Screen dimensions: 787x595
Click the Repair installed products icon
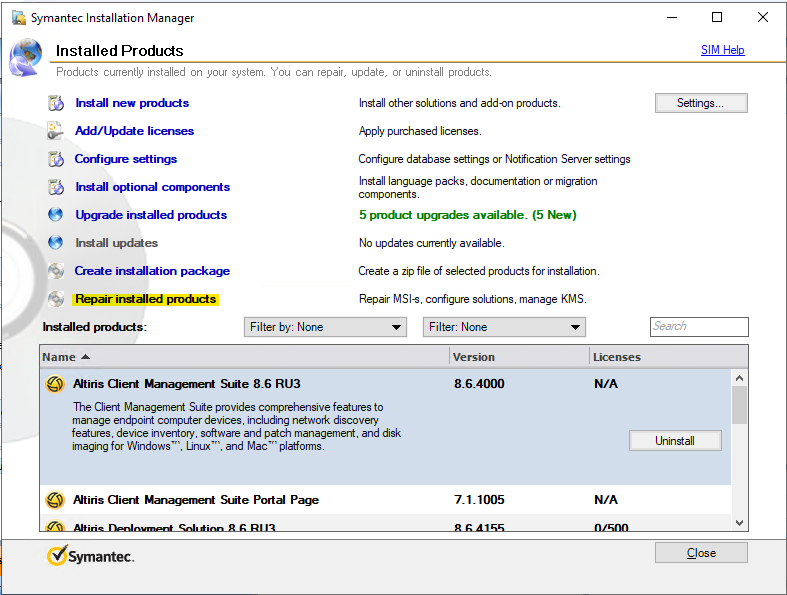pyautogui.click(x=56, y=299)
